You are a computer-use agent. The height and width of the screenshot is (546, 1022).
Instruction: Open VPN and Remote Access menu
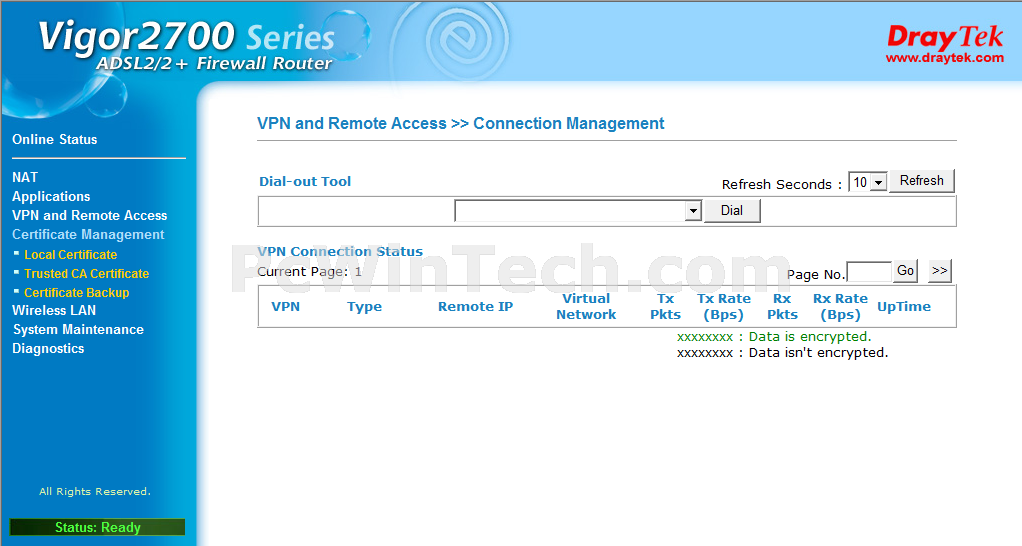(x=89, y=215)
